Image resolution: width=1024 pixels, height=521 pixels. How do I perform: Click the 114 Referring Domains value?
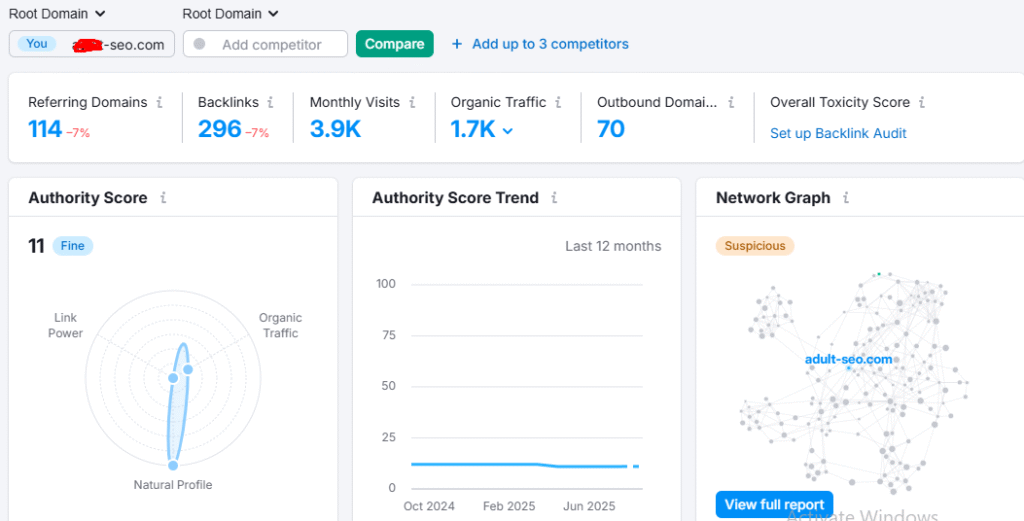pyautogui.click(x=45, y=129)
